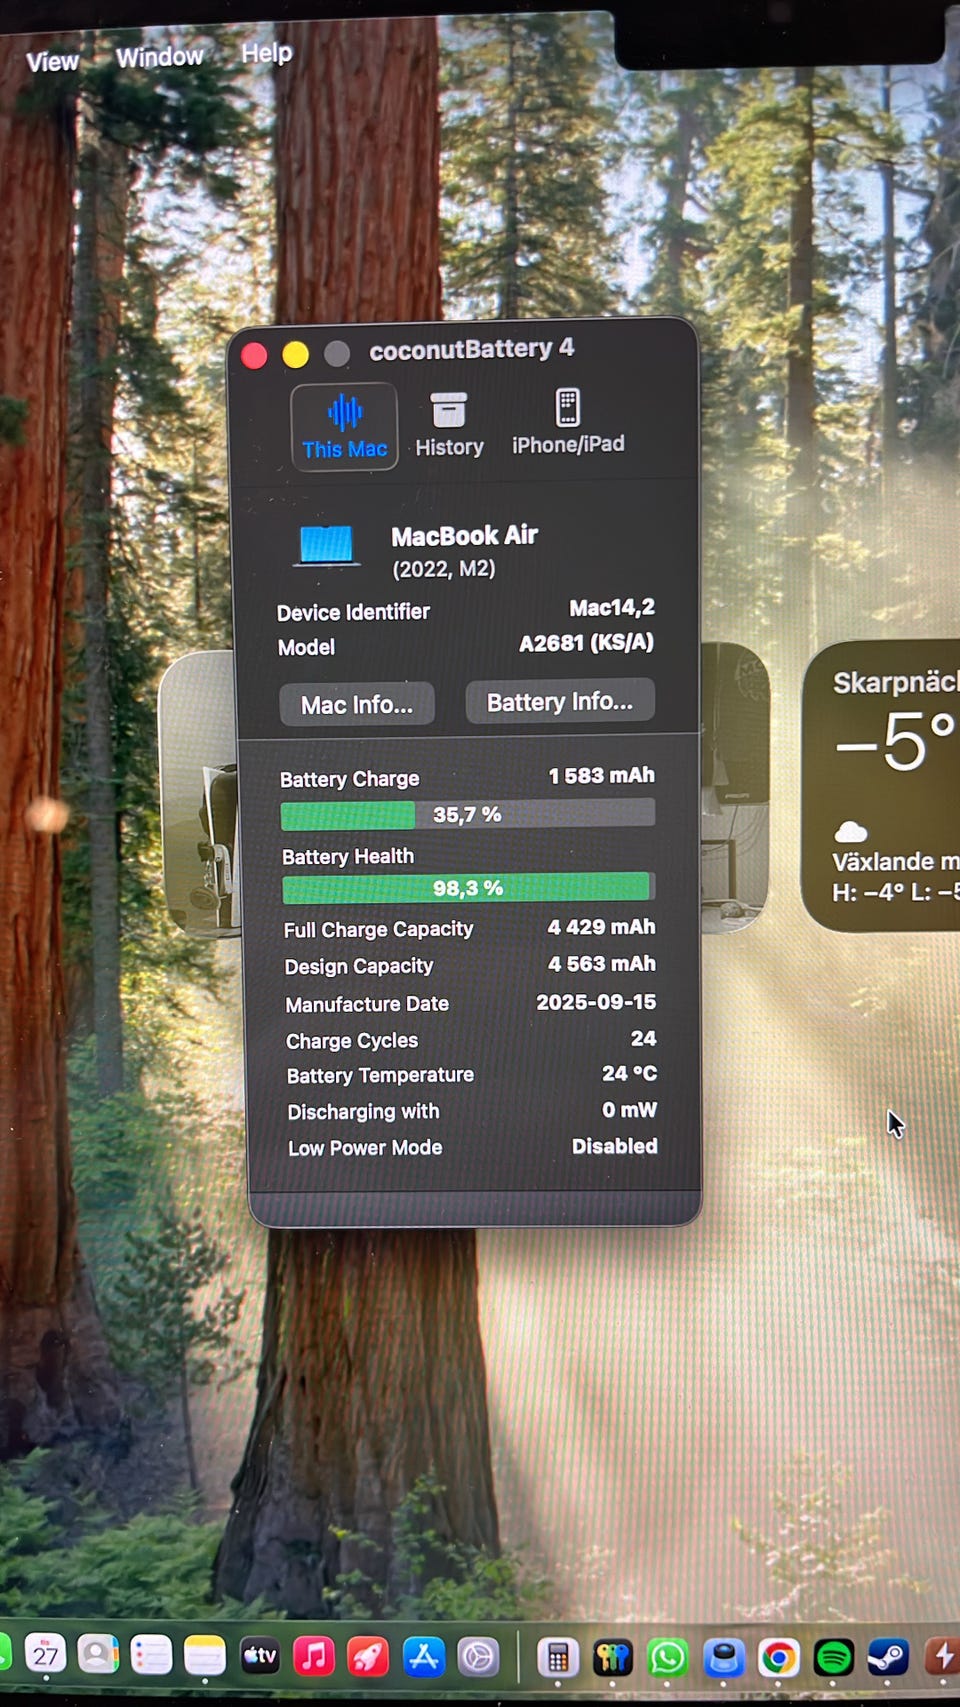Click the Battery Info... button

coord(560,702)
